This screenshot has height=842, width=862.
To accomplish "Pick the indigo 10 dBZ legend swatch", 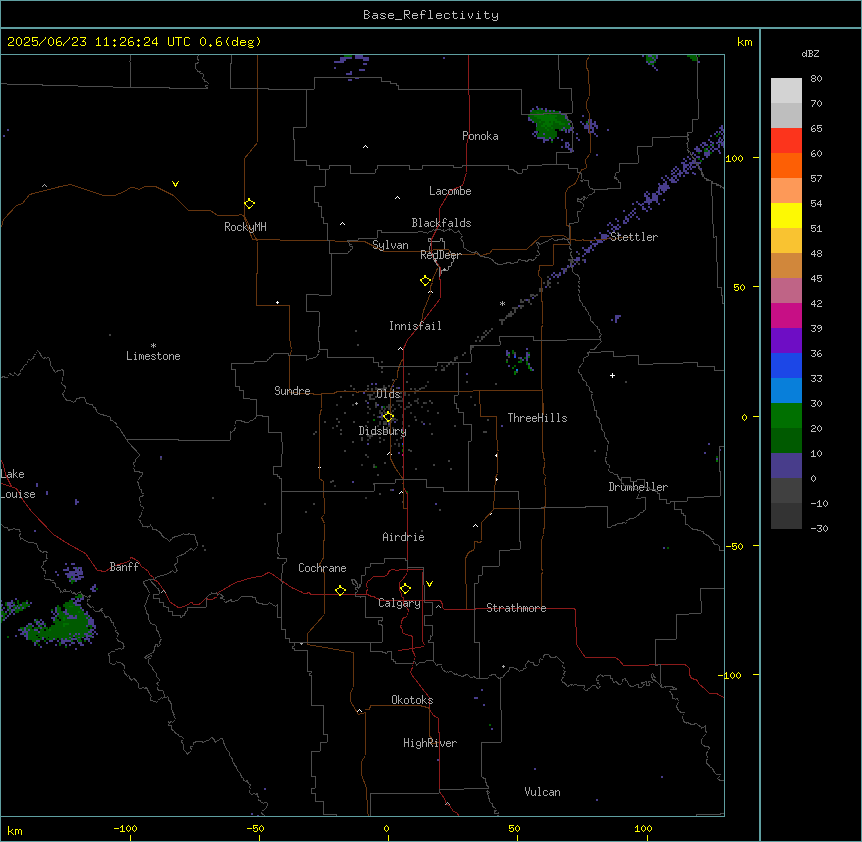I will click(x=786, y=466).
